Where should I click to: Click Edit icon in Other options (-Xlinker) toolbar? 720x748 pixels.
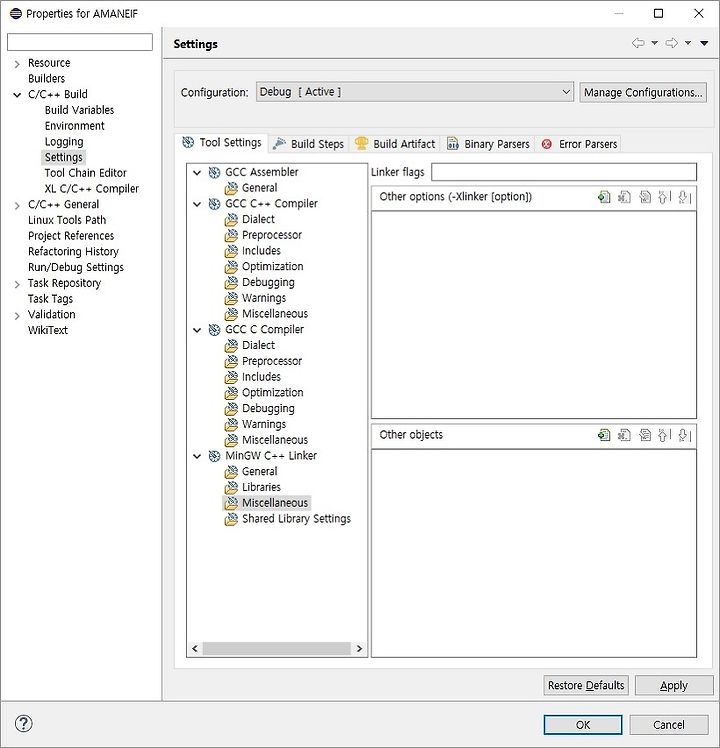click(645, 197)
